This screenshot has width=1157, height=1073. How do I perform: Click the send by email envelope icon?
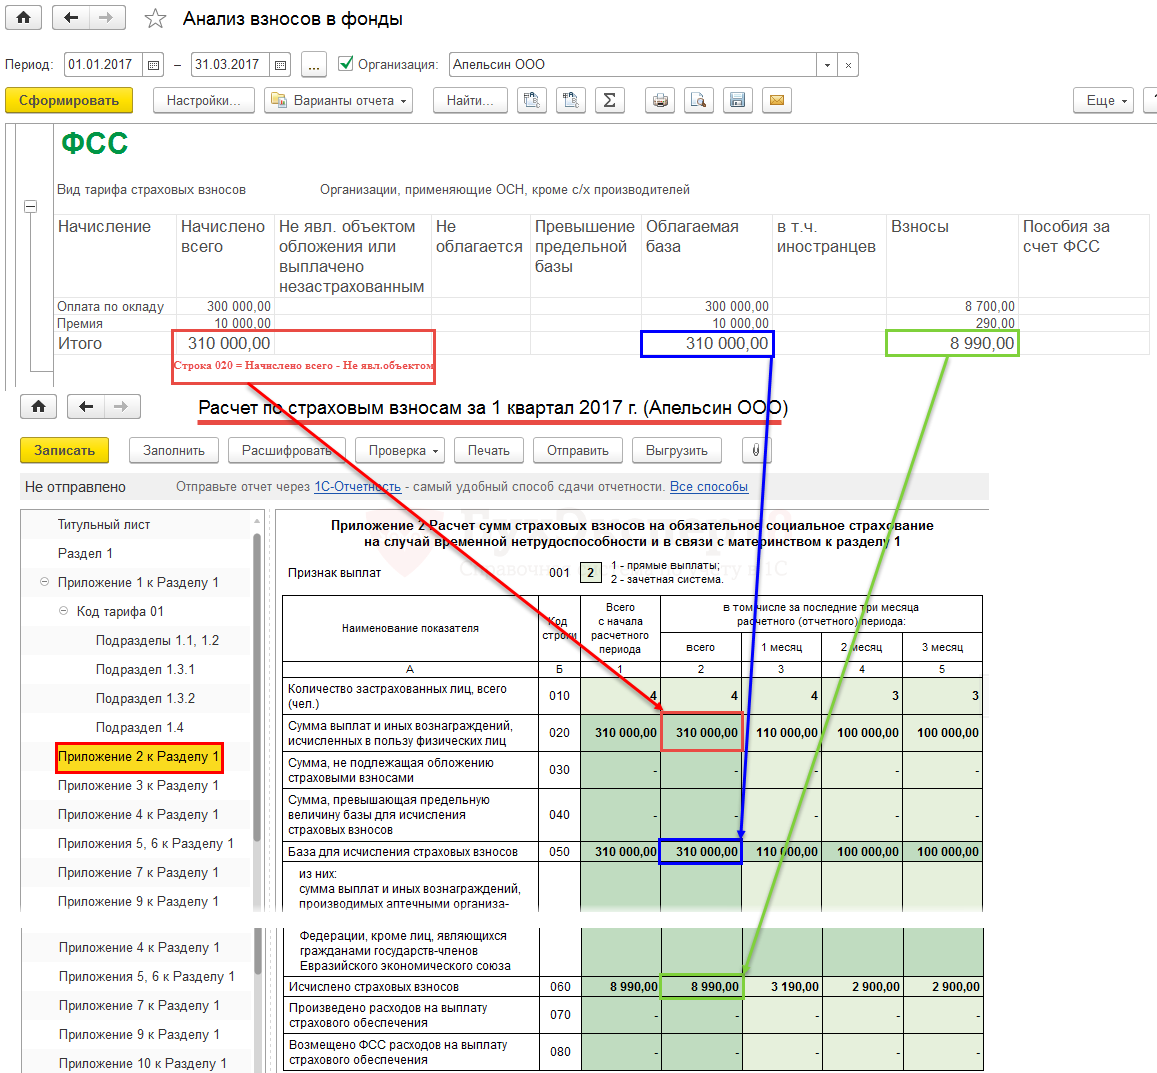pos(776,100)
